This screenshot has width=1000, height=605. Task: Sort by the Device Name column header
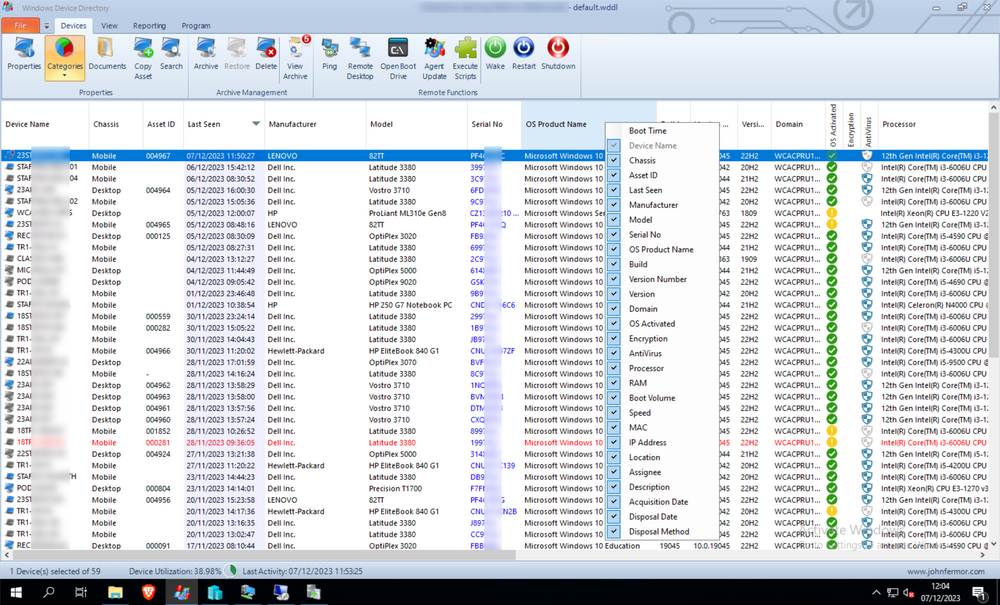click(x=45, y=124)
